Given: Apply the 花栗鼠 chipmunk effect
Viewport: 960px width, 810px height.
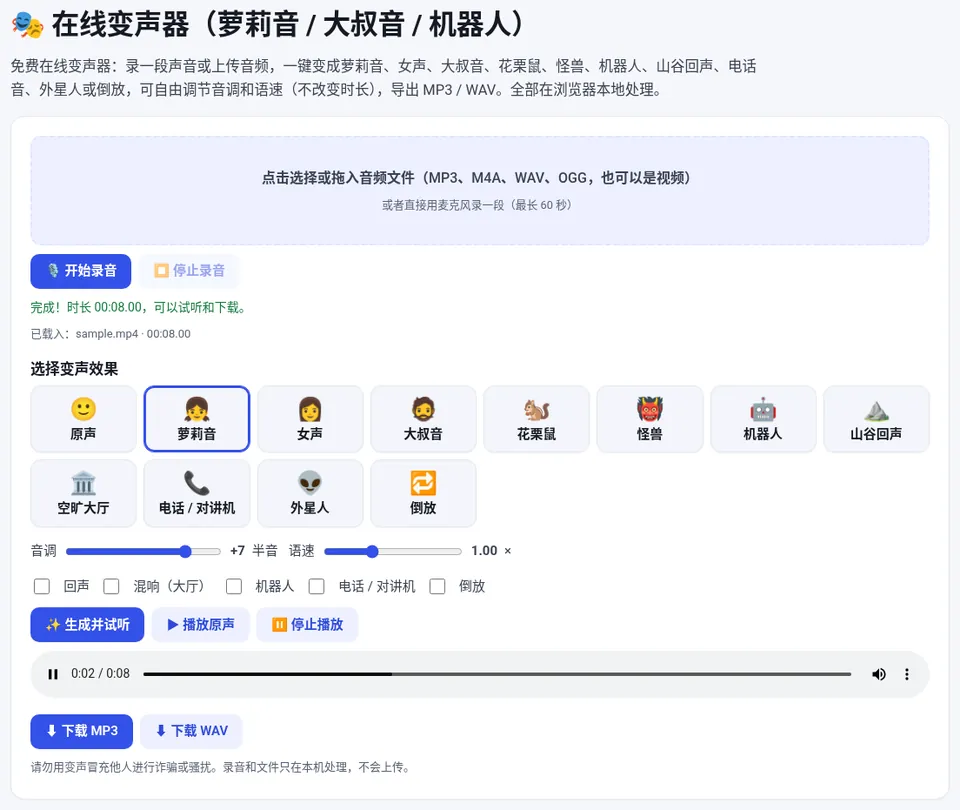Looking at the screenshot, I should point(536,419).
